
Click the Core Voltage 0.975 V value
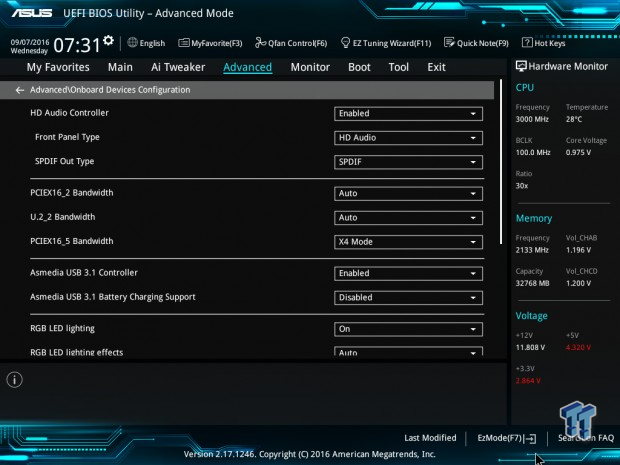point(578,152)
